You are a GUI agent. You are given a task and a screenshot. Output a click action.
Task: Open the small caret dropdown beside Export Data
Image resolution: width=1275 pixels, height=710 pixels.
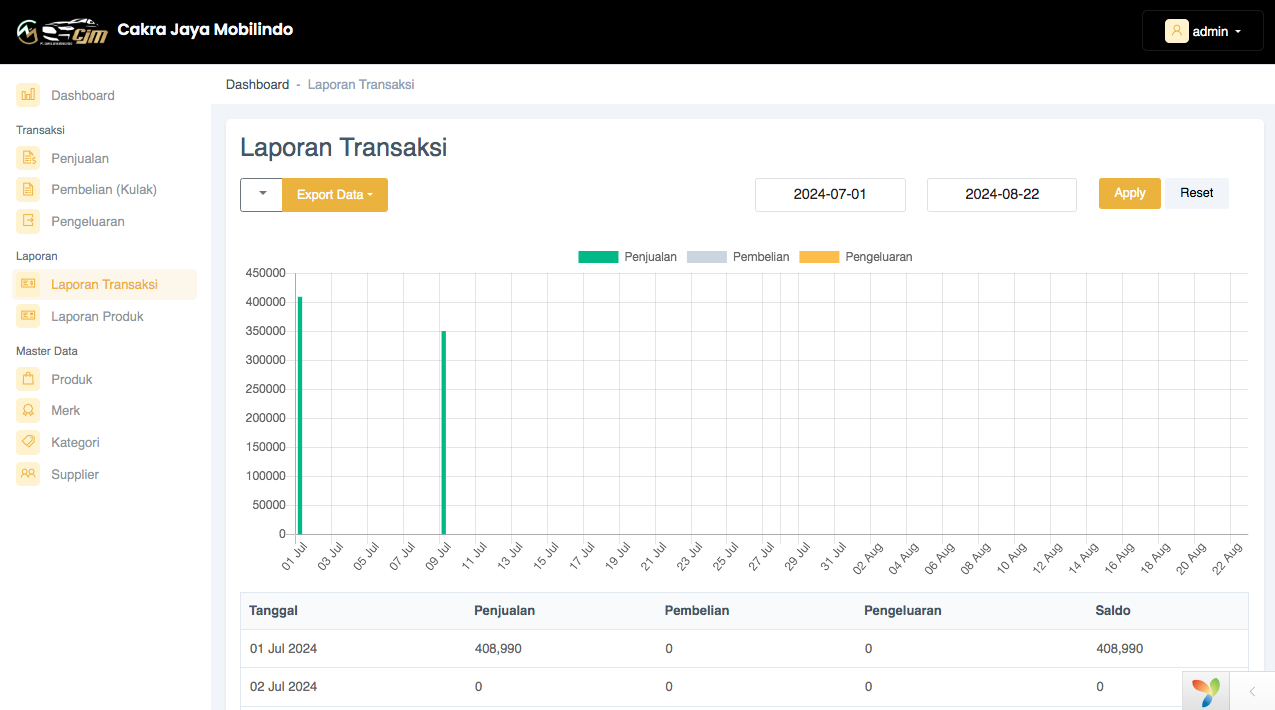(x=262, y=195)
